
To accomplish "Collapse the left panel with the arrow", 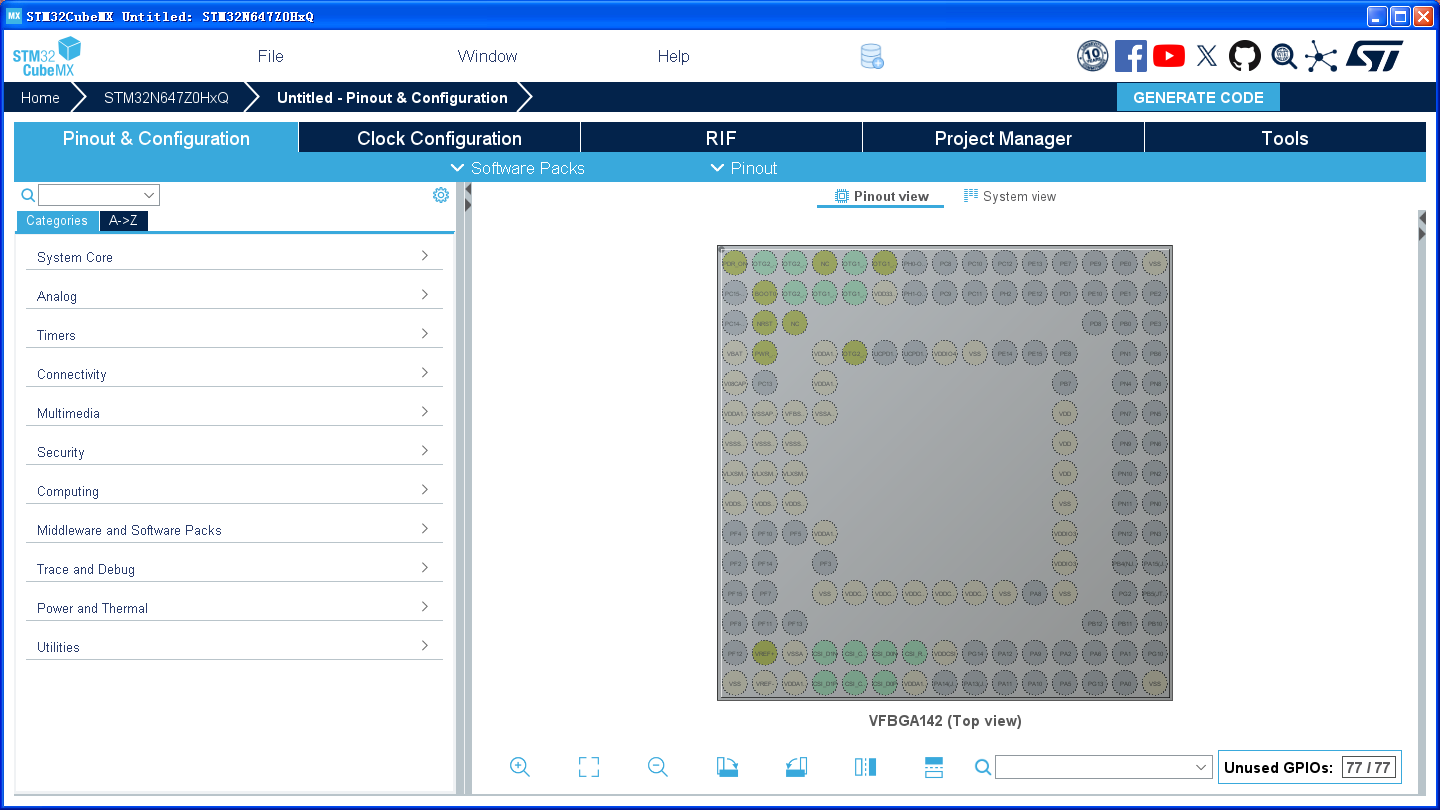I will pyautogui.click(x=468, y=190).
